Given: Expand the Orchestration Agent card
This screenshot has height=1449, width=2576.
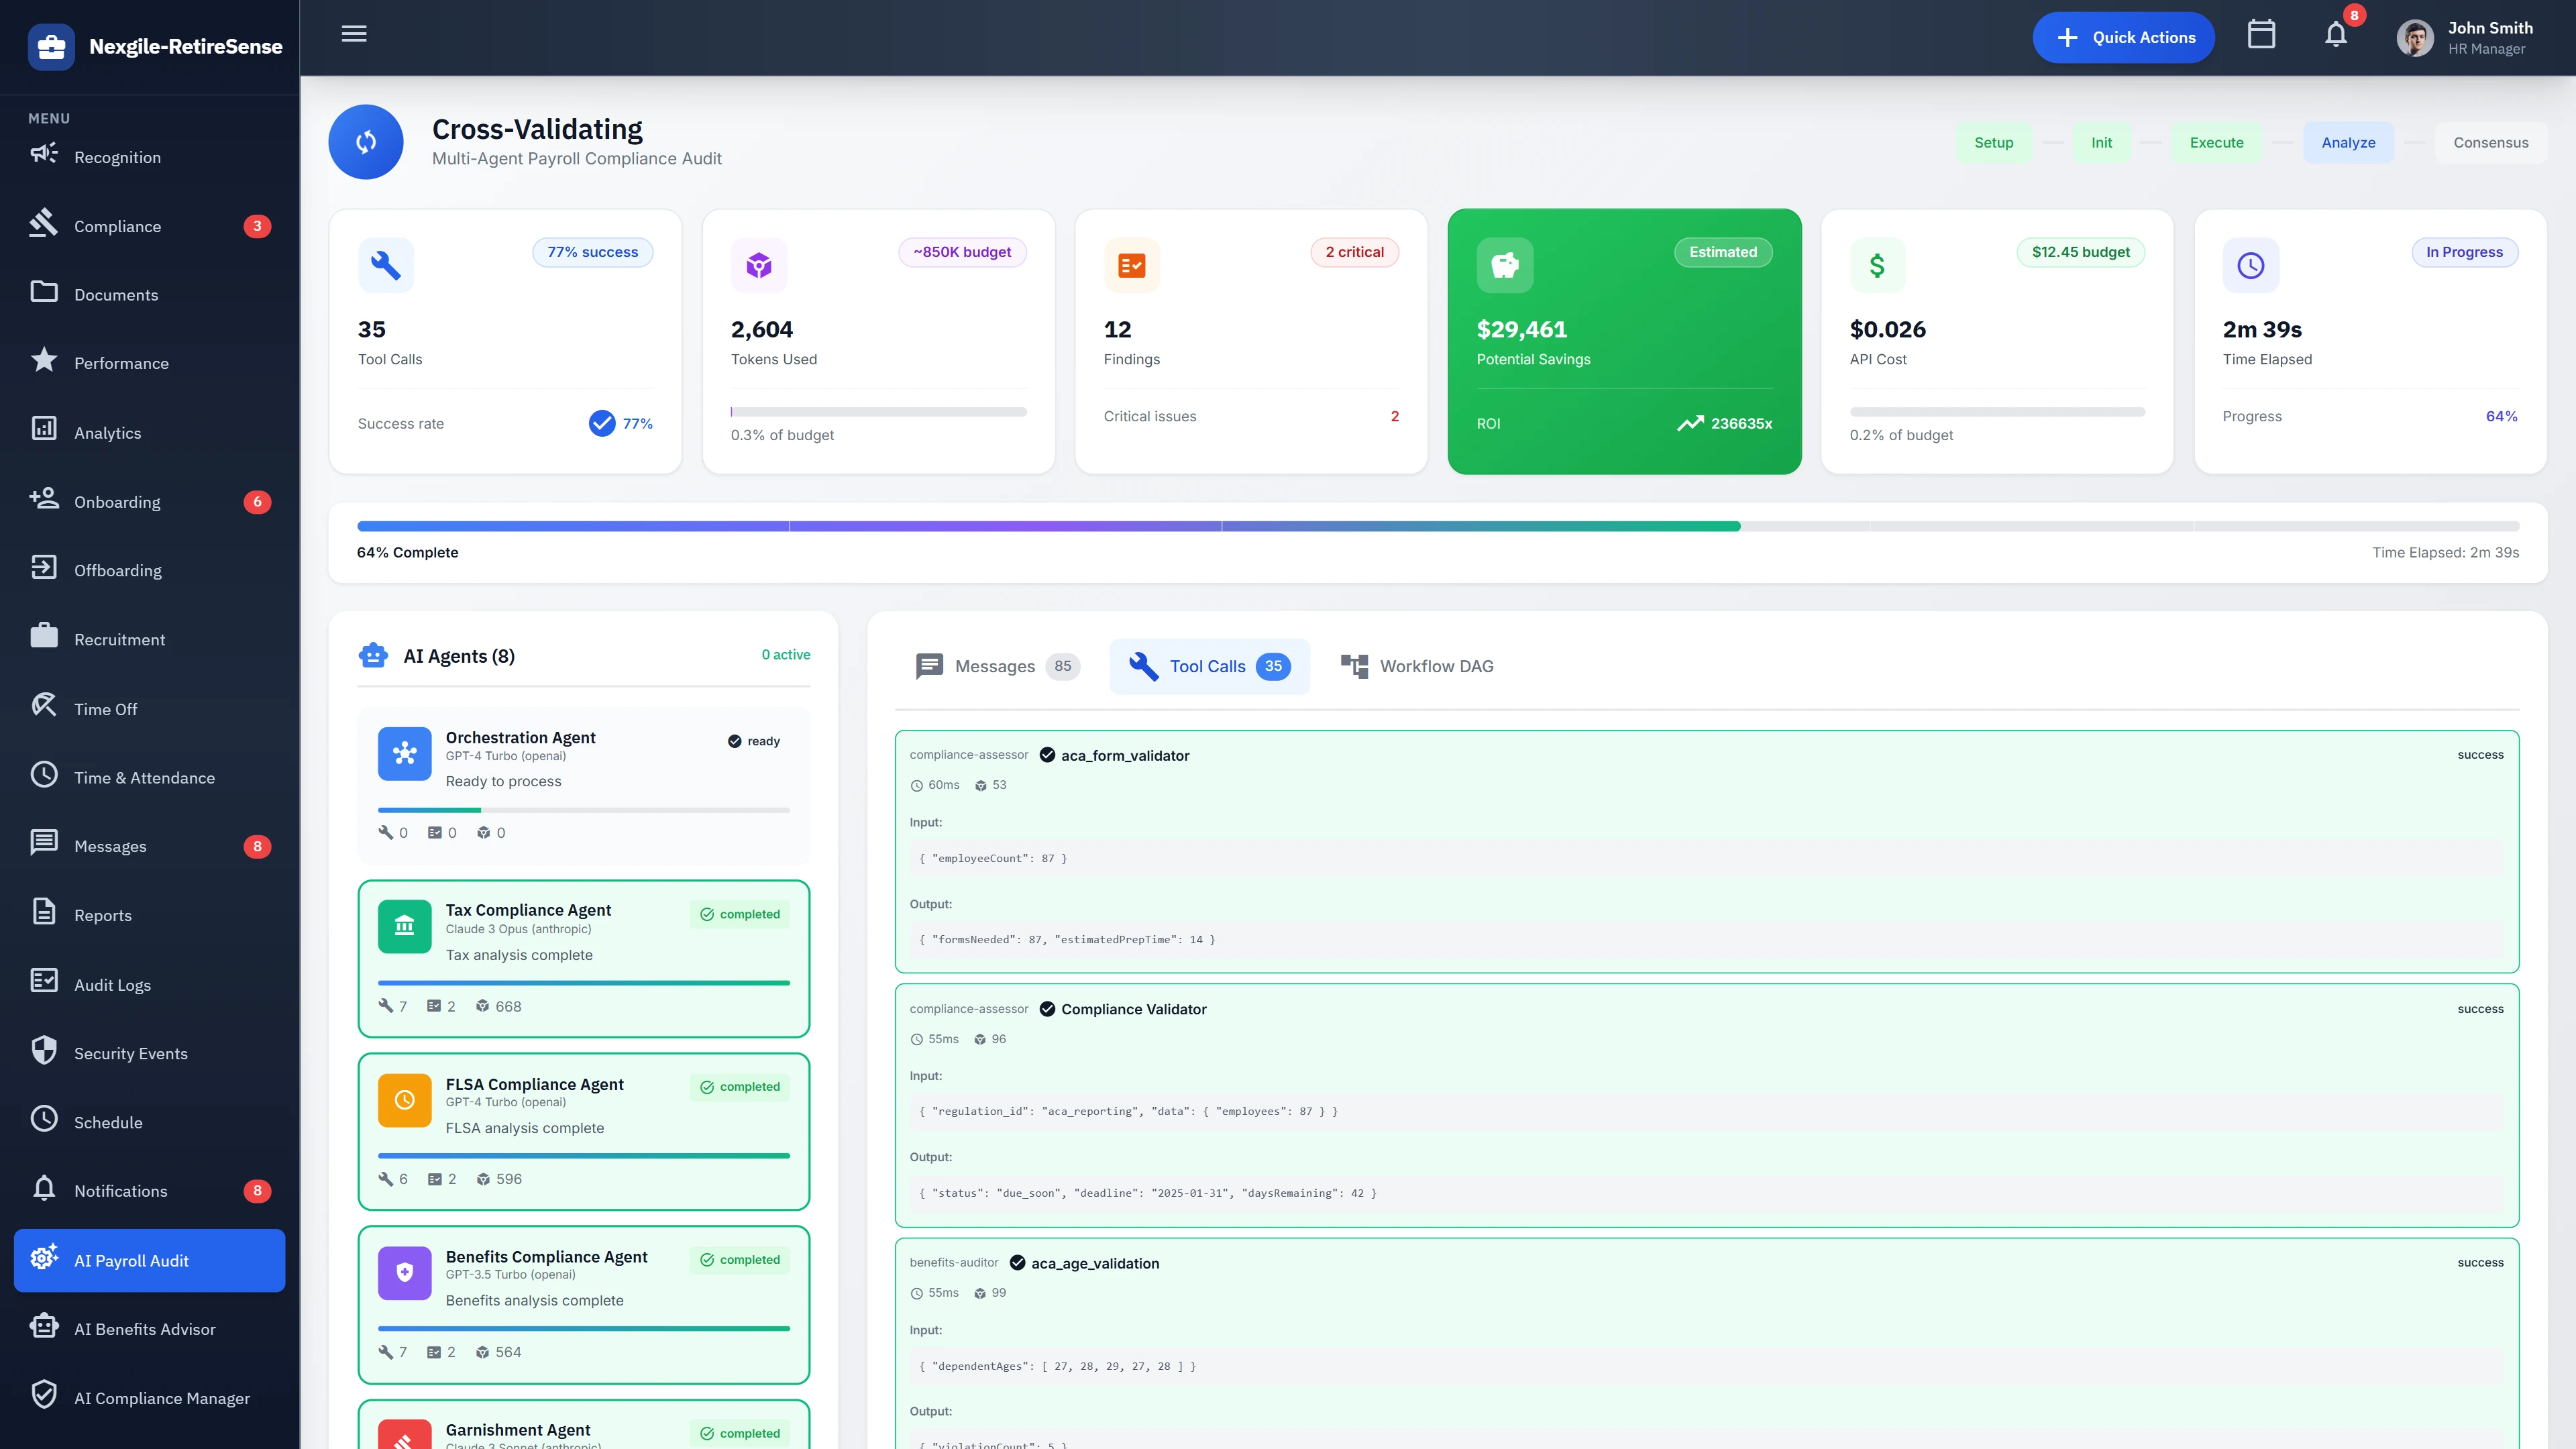Looking at the screenshot, I should [583, 785].
